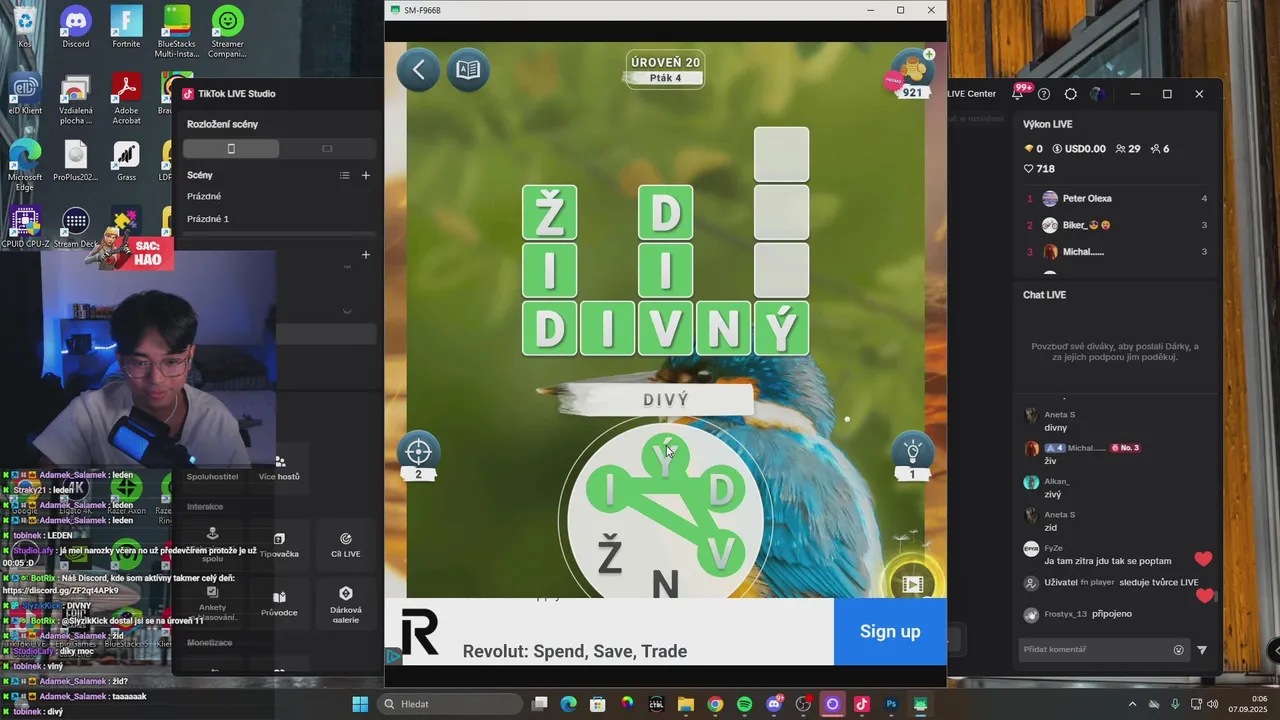Open BlueStacks Multi-Instance desktop shortcut
Screen dimensions: 1280x720
[177, 32]
